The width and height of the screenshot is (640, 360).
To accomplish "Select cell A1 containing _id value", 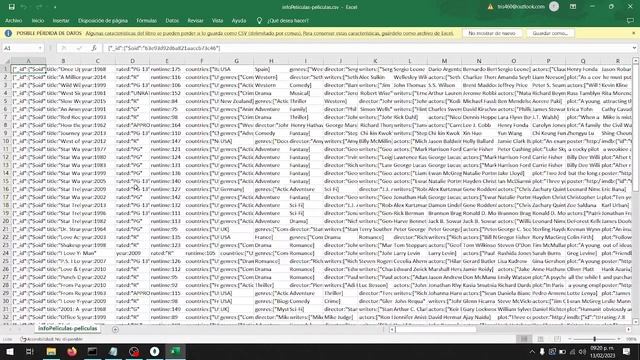I will [29, 69].
